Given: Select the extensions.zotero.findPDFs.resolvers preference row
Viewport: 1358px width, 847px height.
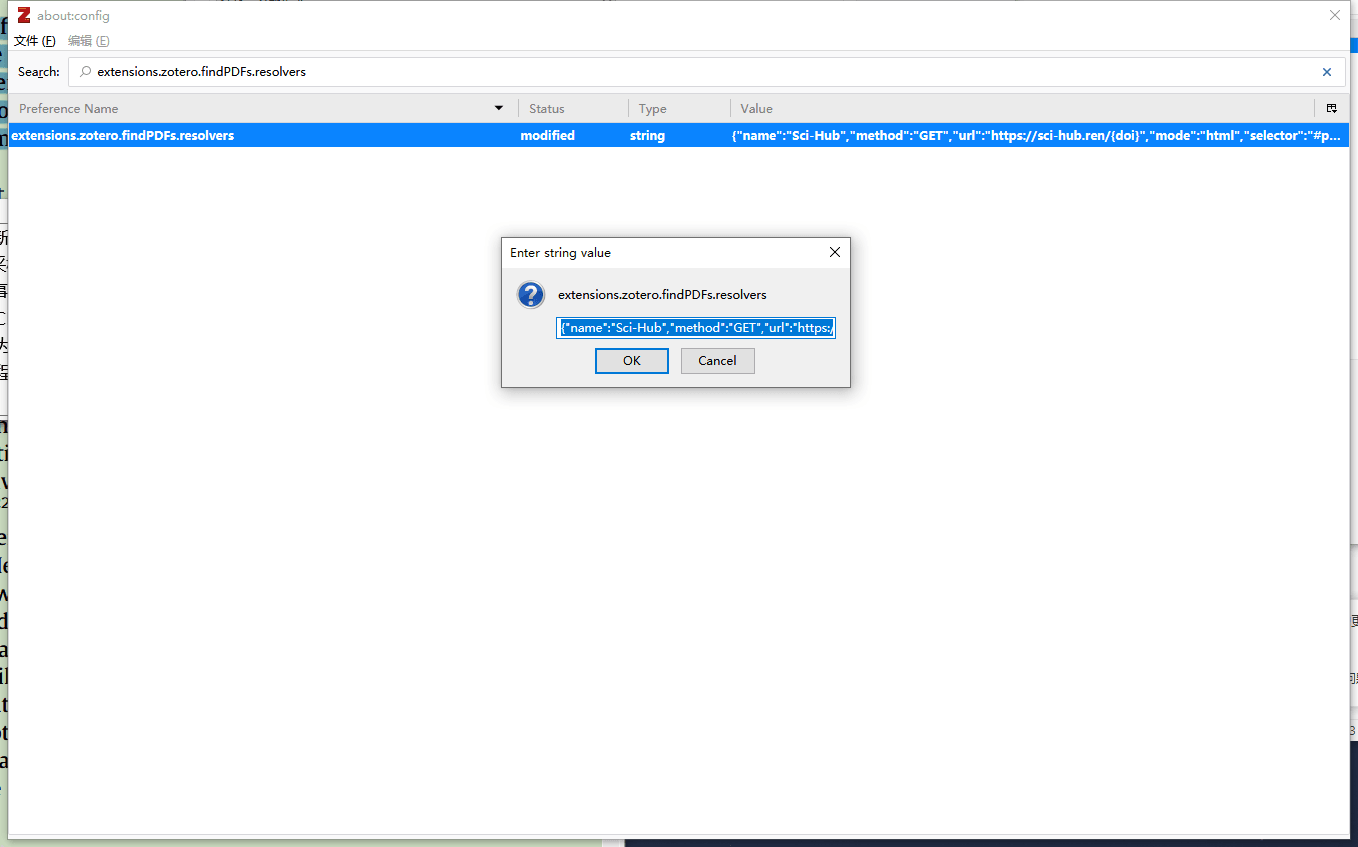Looking at the screenshot, I should (x=260, y=135).
